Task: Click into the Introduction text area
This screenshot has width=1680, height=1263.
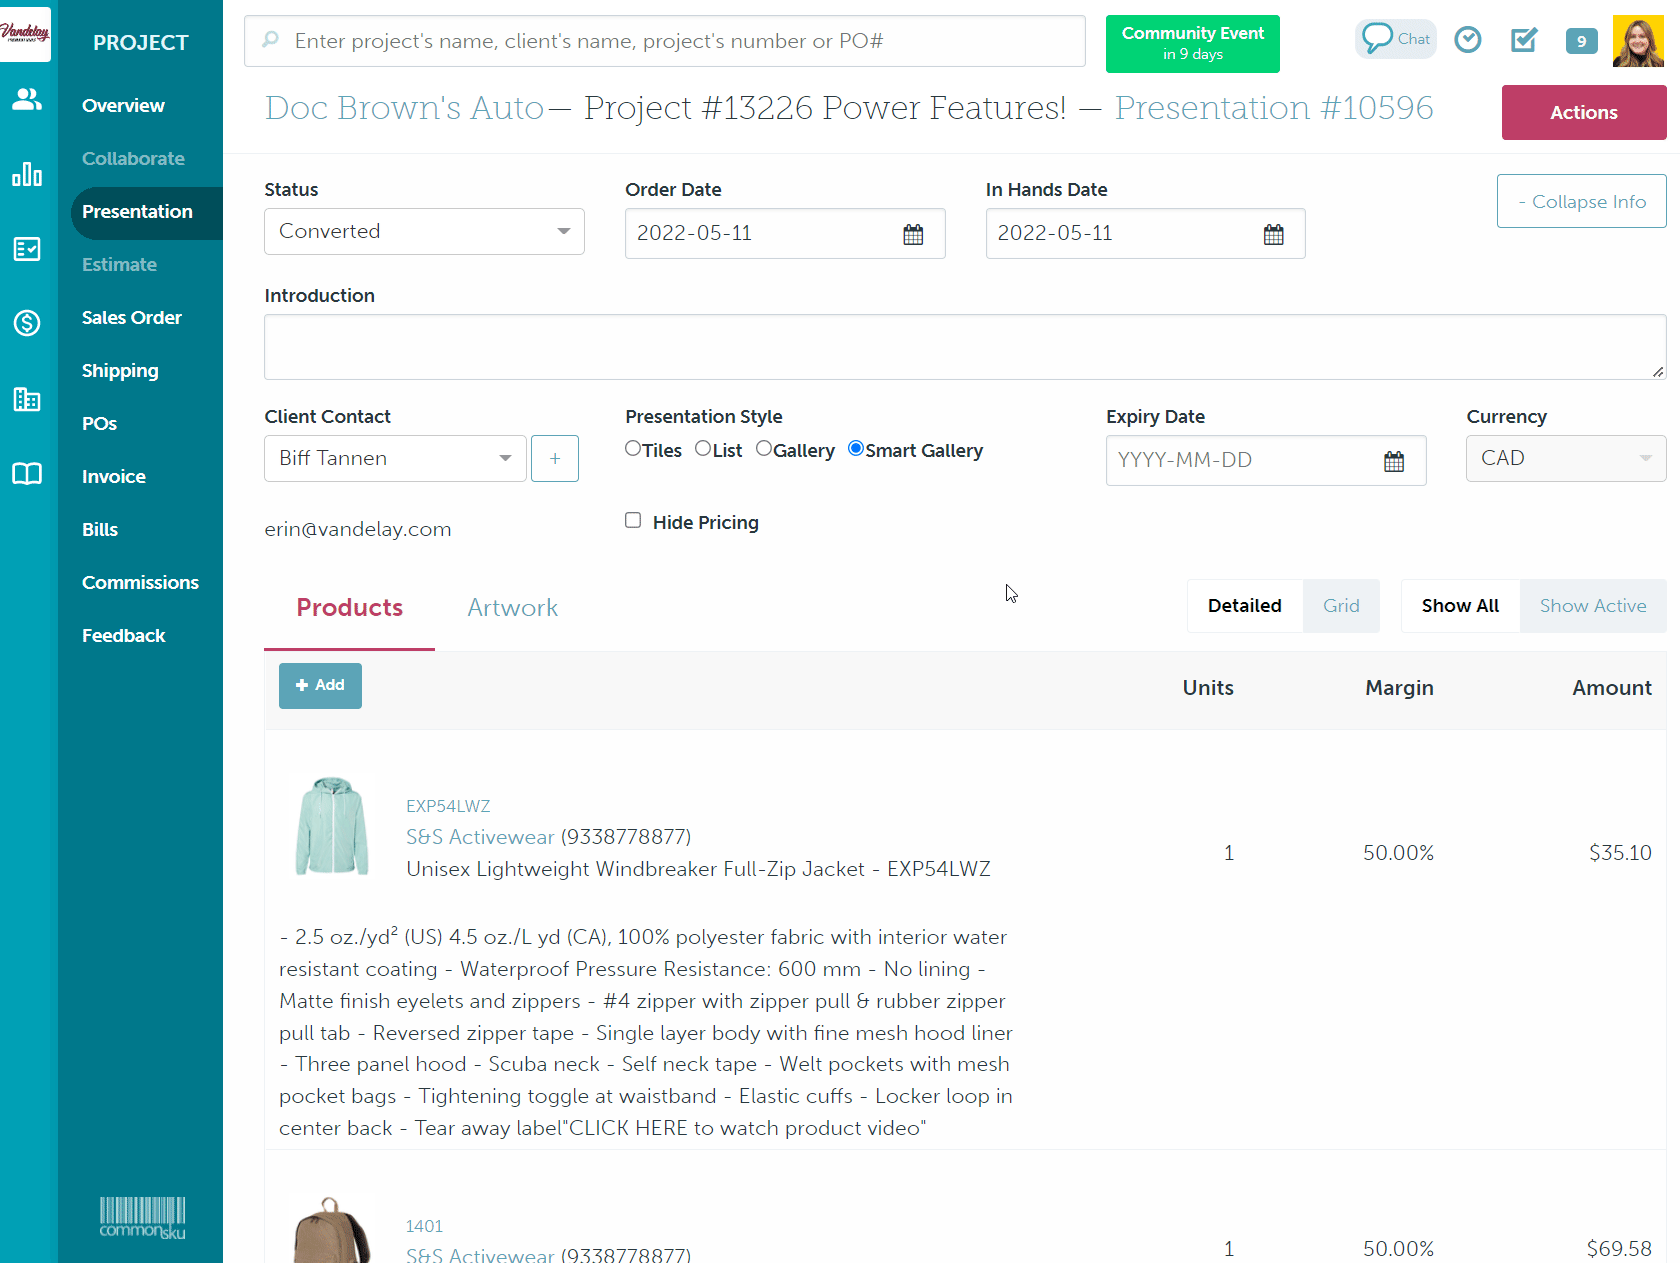Action: [964, 347]
